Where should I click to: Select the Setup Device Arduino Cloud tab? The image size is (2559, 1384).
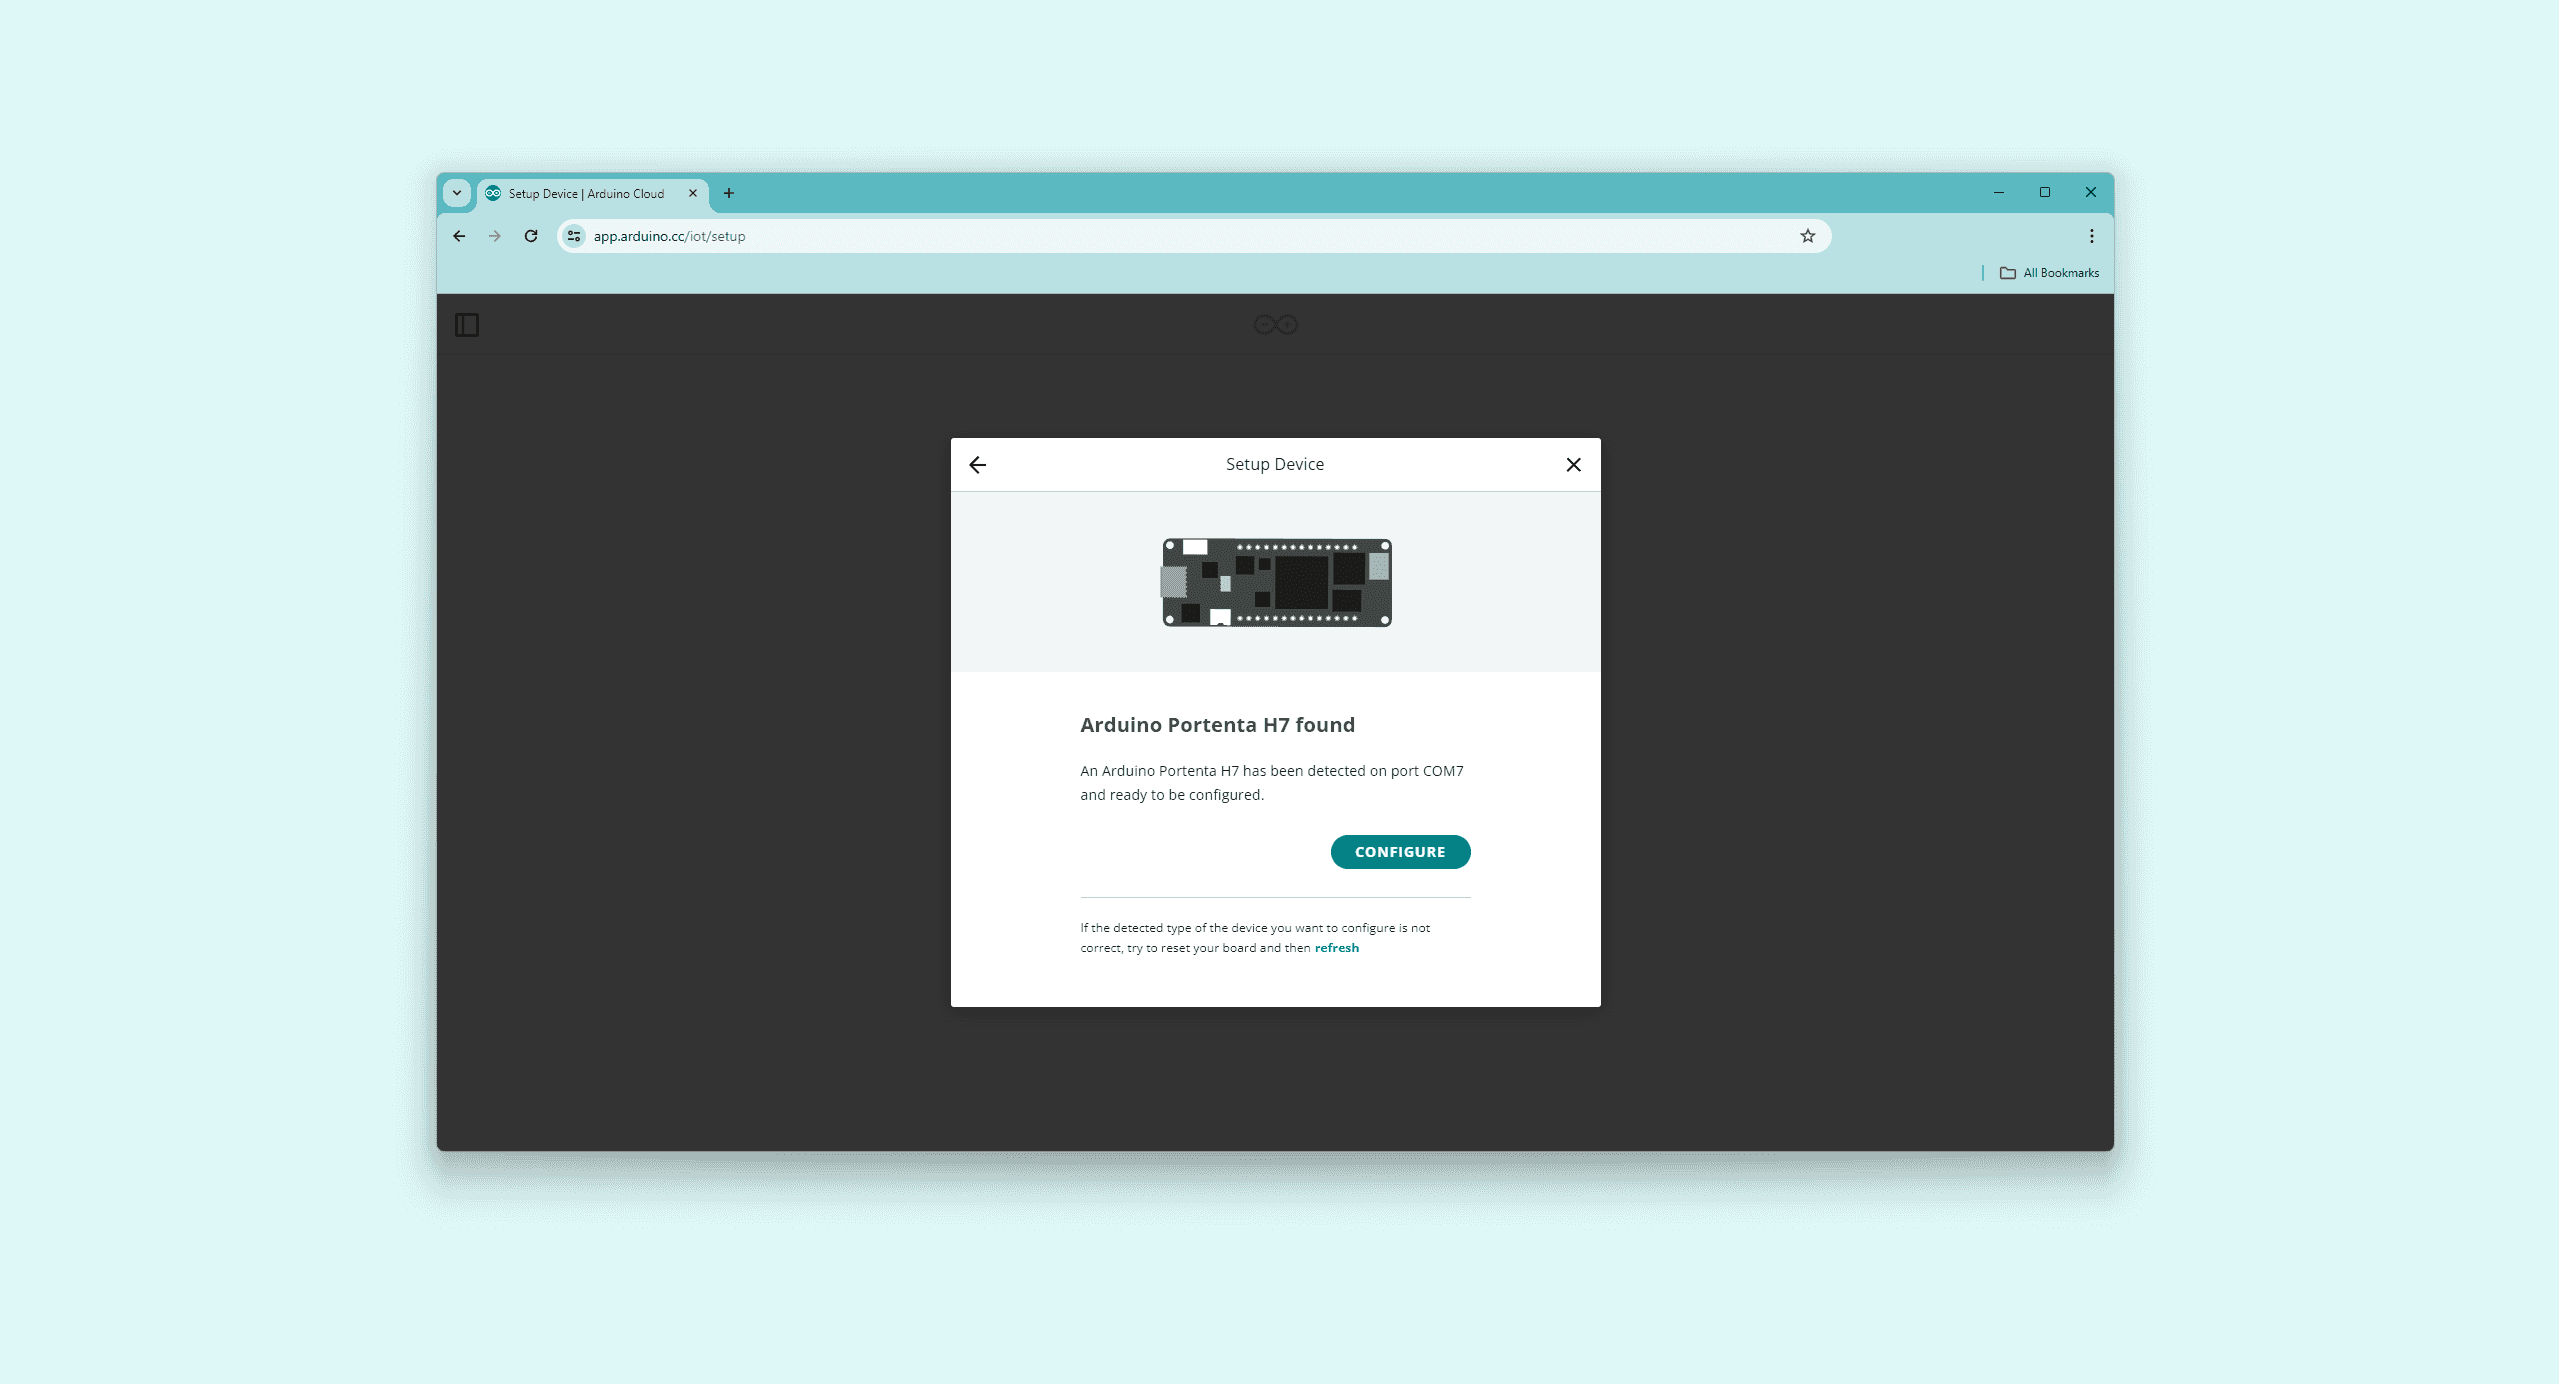585,194
